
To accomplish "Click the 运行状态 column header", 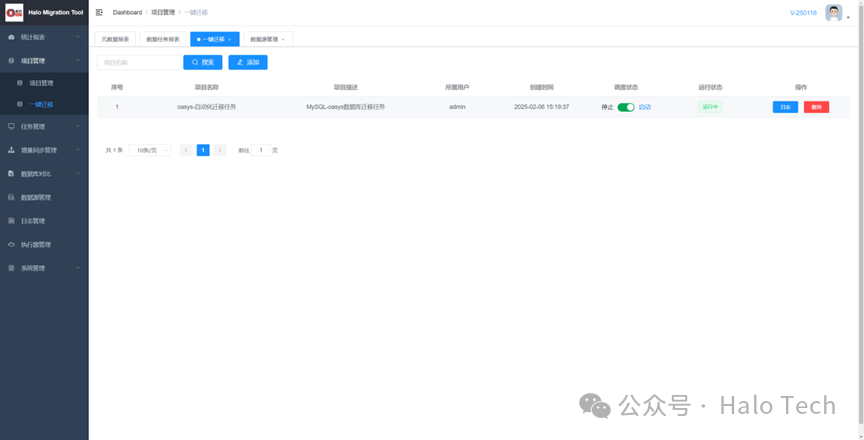I will coord(710,88).
